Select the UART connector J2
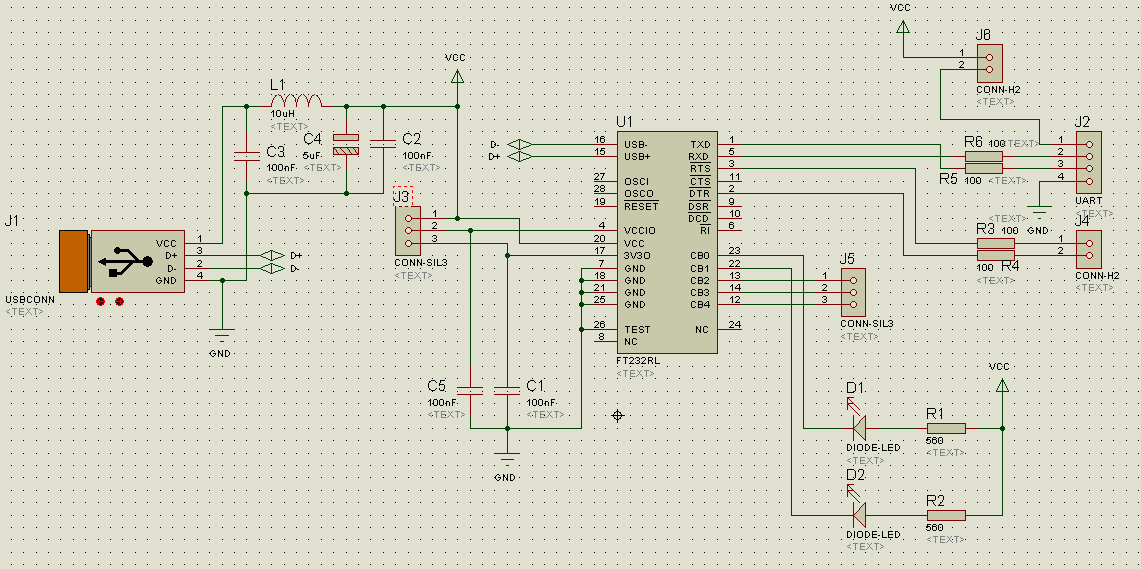The height and width of the screenshot is (569, 1141). coord(1087,159)
